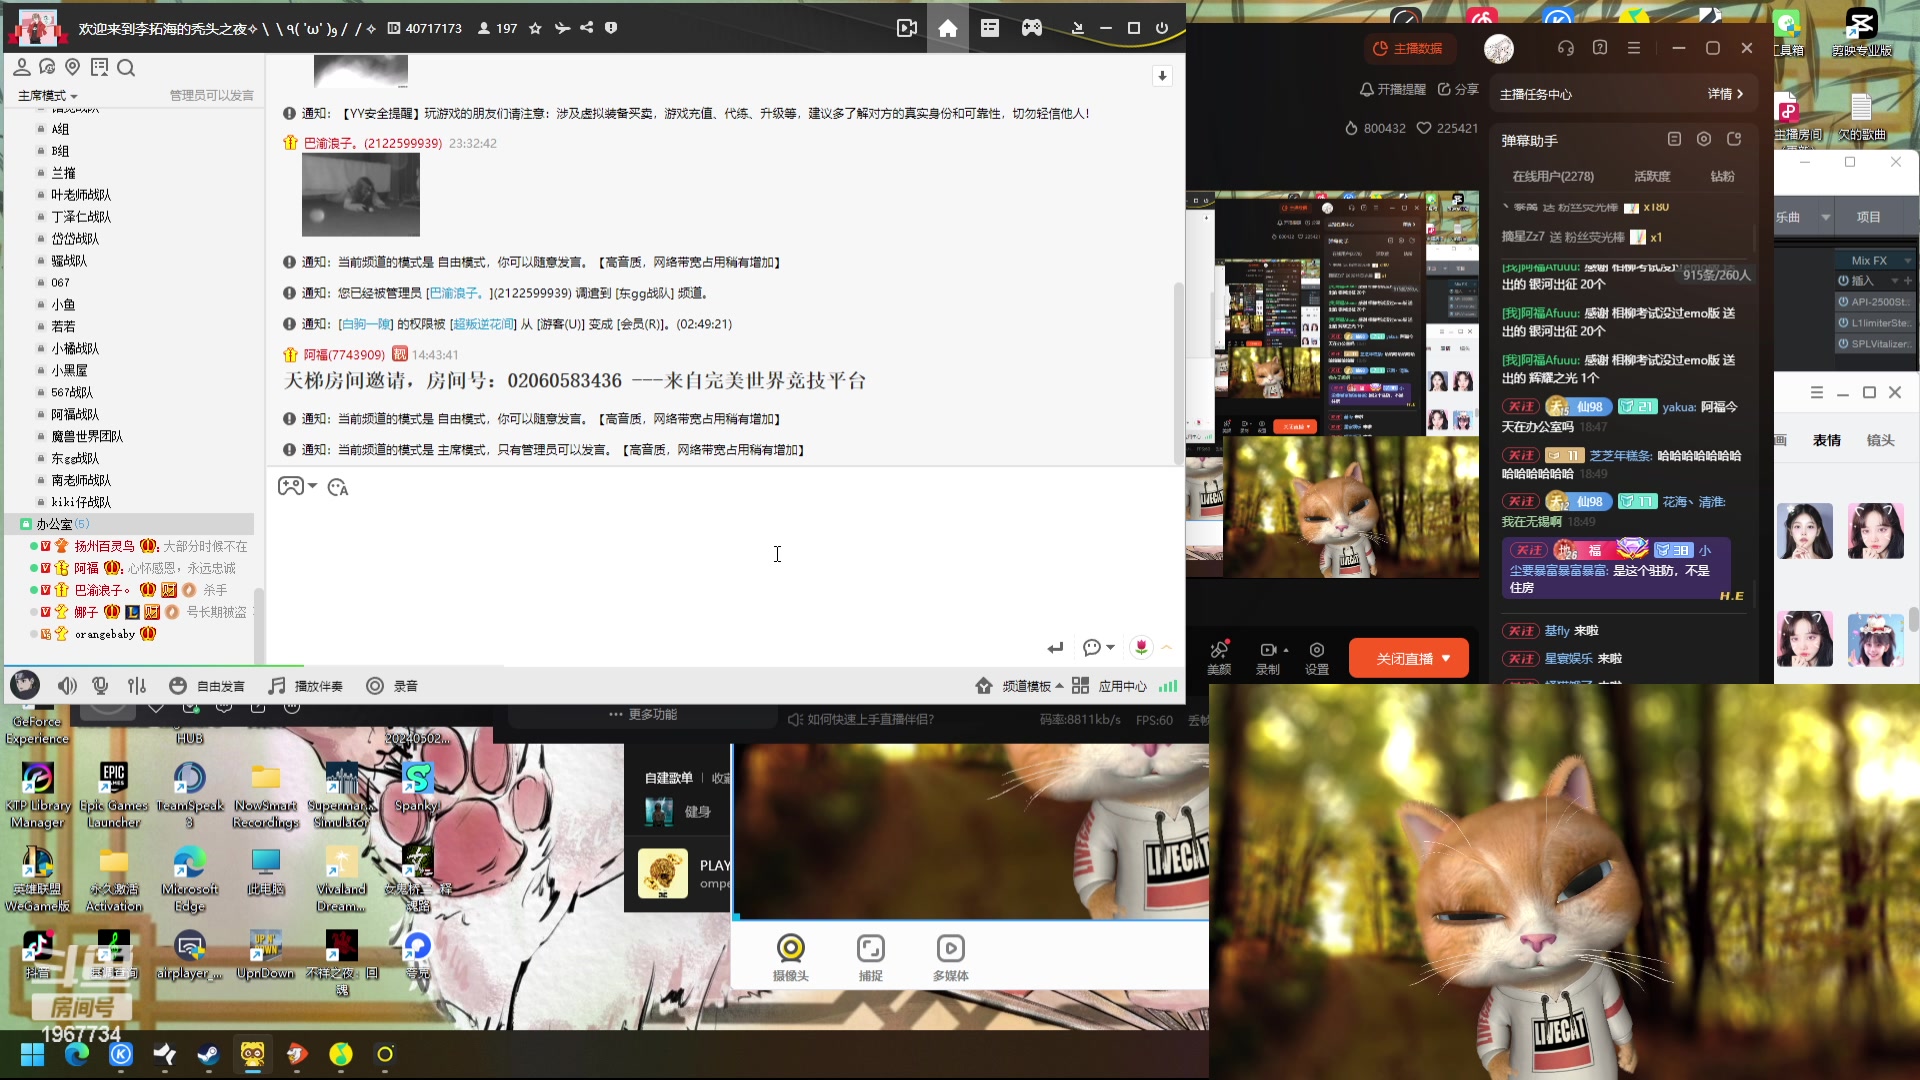Open 应用中心 app center
Screen dimensions: 1920x1080
pos(1110,686)
